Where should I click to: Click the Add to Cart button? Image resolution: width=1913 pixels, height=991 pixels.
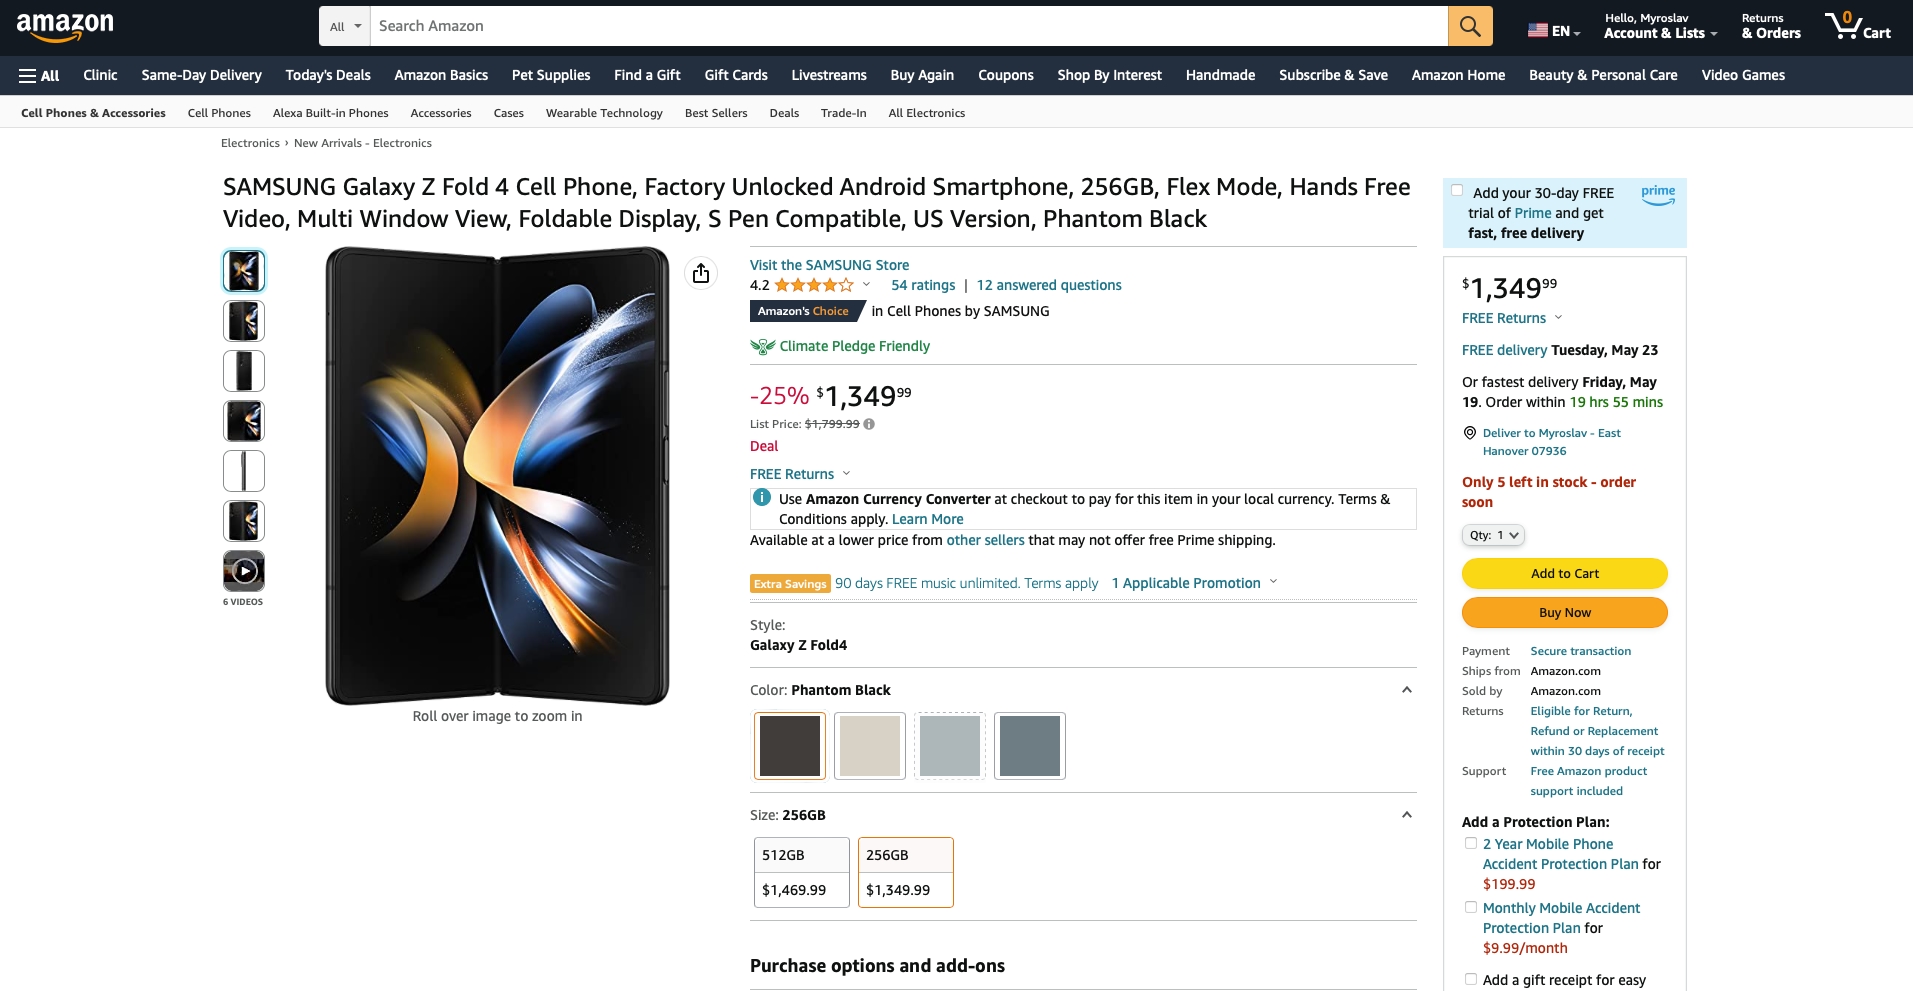point(1565,573)
